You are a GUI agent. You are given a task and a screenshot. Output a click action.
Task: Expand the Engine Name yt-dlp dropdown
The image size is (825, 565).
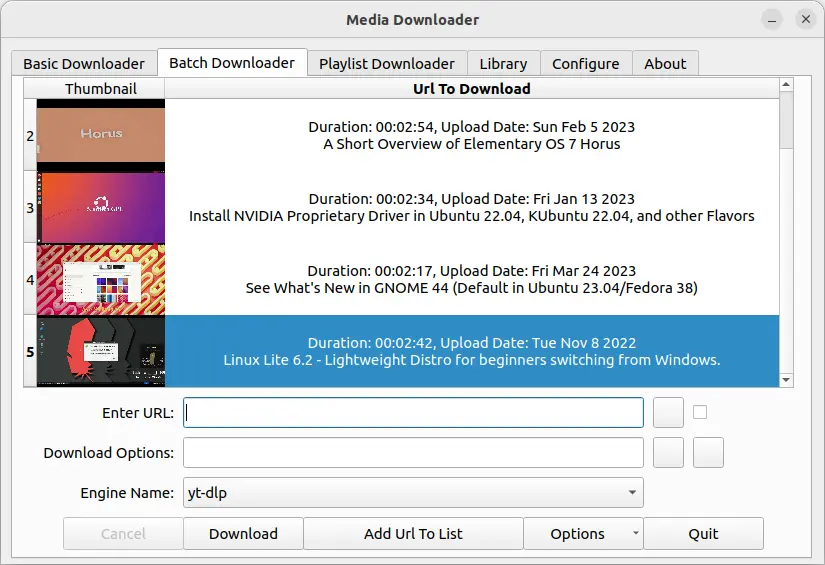[x=413, y=492]
